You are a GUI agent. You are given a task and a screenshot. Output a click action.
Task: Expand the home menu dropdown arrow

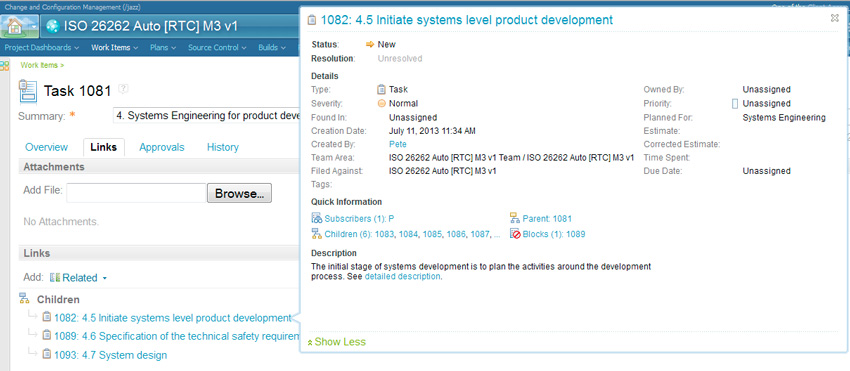34,26
